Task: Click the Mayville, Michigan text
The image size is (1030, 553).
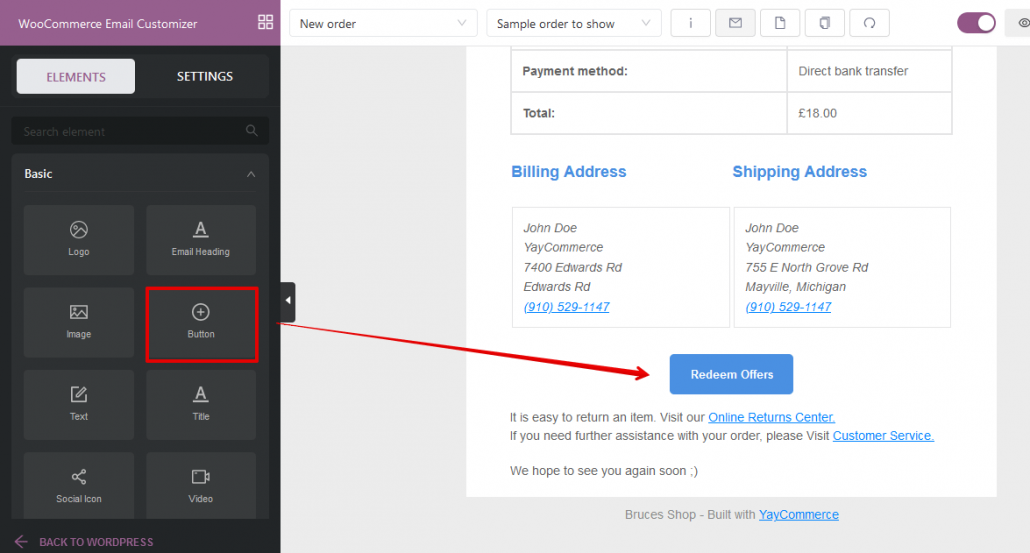Action: click(x=795, y=287)
